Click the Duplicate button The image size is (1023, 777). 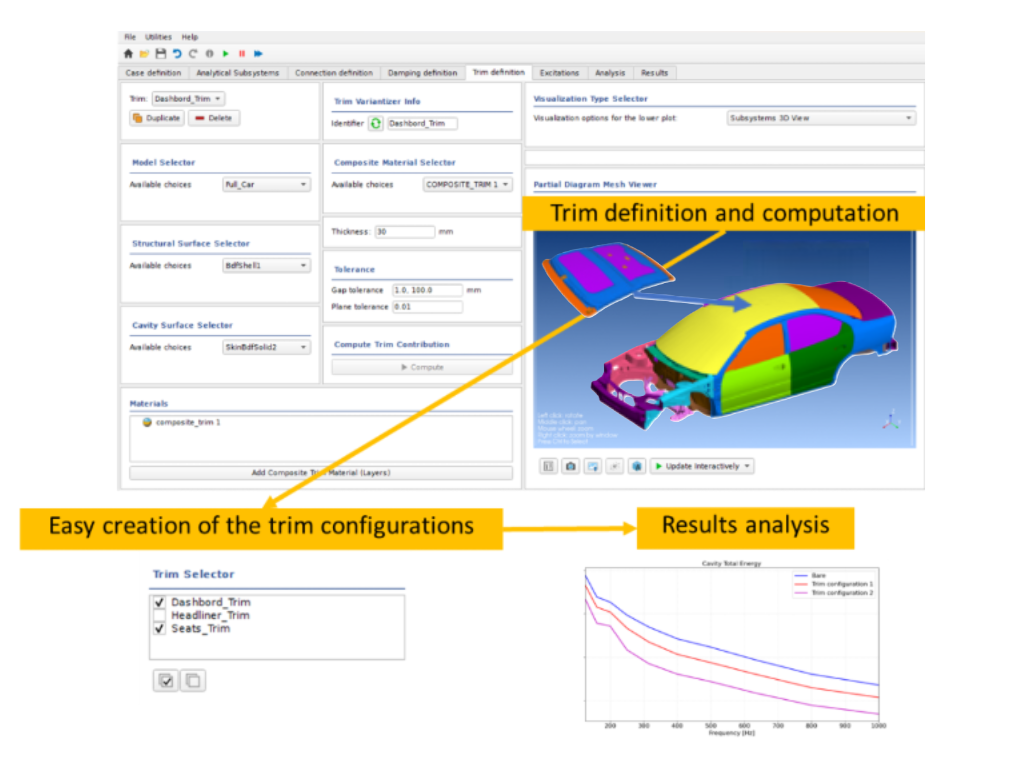157,118
